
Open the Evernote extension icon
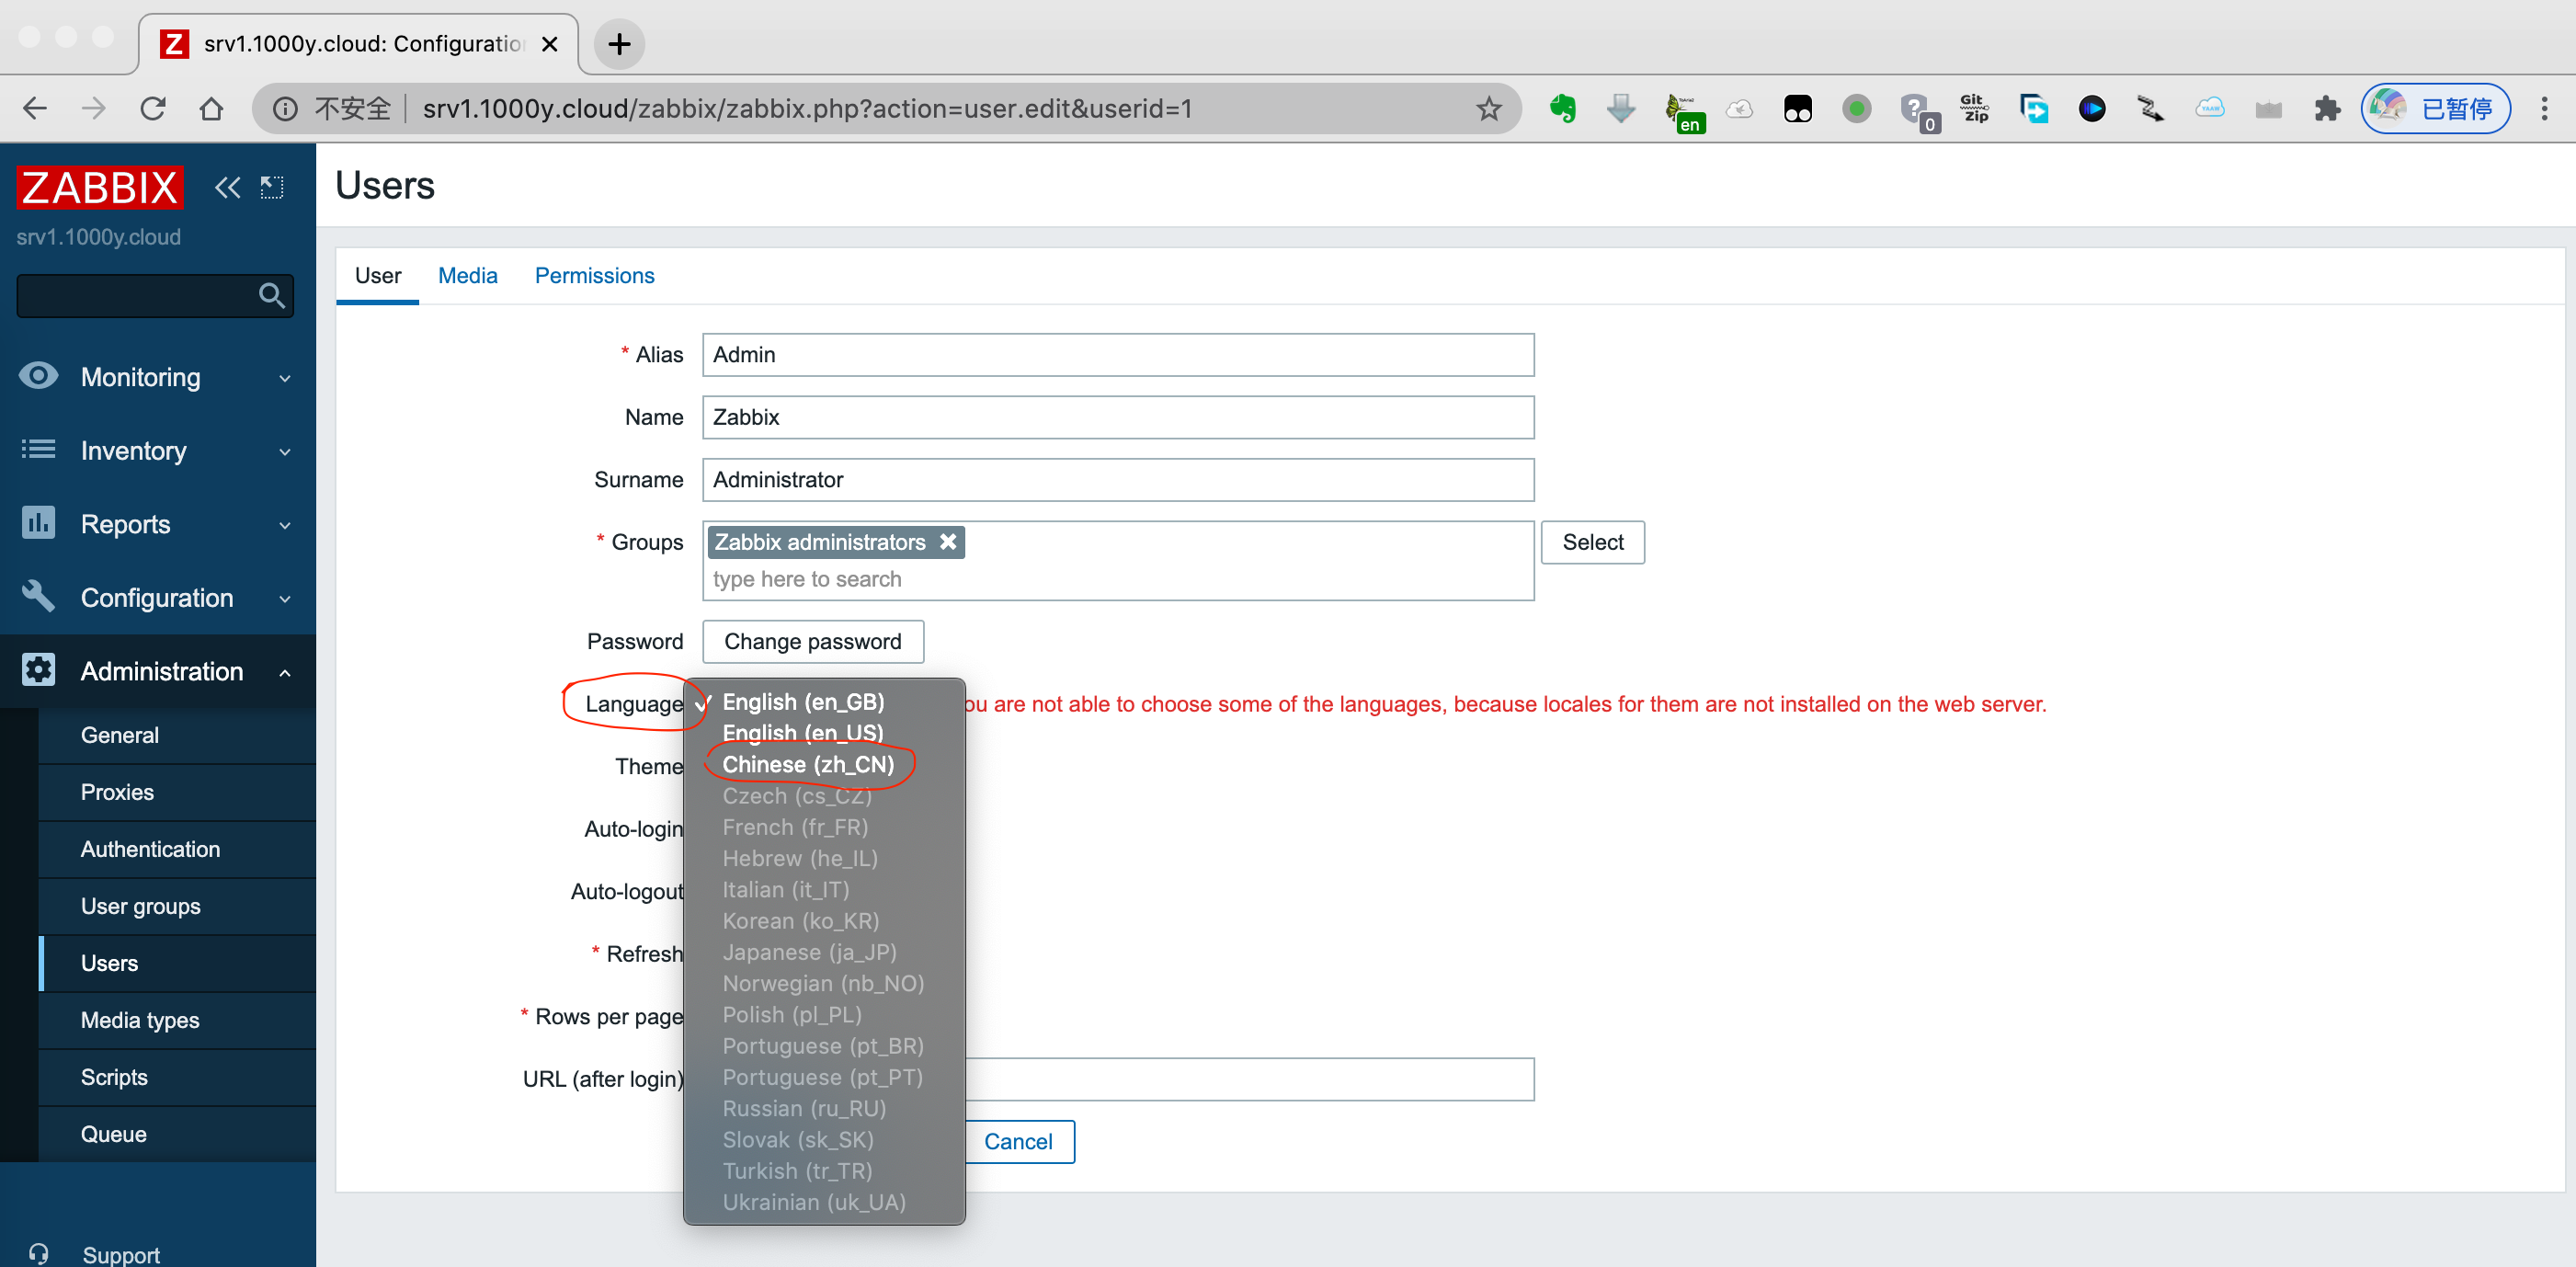[x=1562, y=108]
